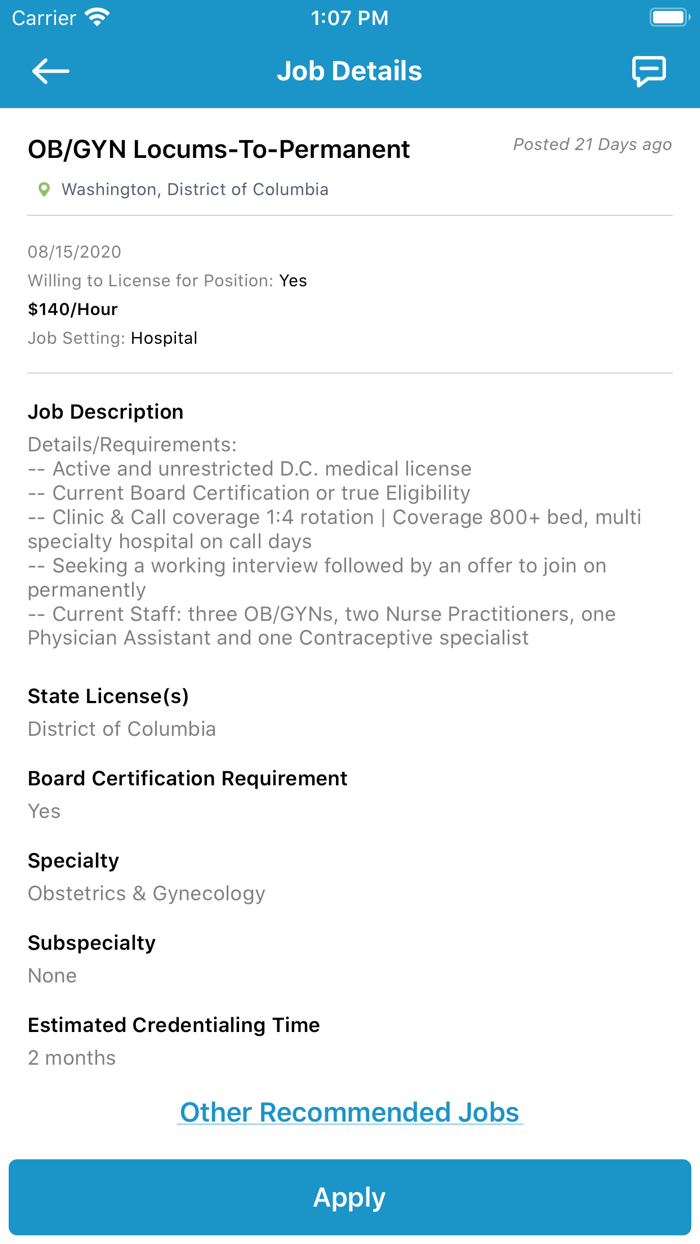Tap the Washington, District of Columbia location text
The image size is (700, 1244).
(194, 189)
